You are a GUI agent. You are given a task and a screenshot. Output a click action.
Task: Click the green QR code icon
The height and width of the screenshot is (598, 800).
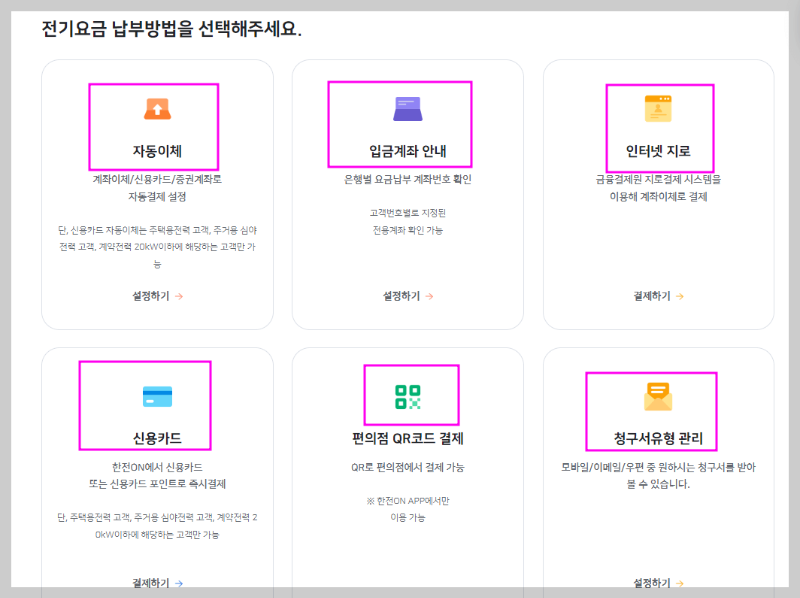(x=408, y=397)
